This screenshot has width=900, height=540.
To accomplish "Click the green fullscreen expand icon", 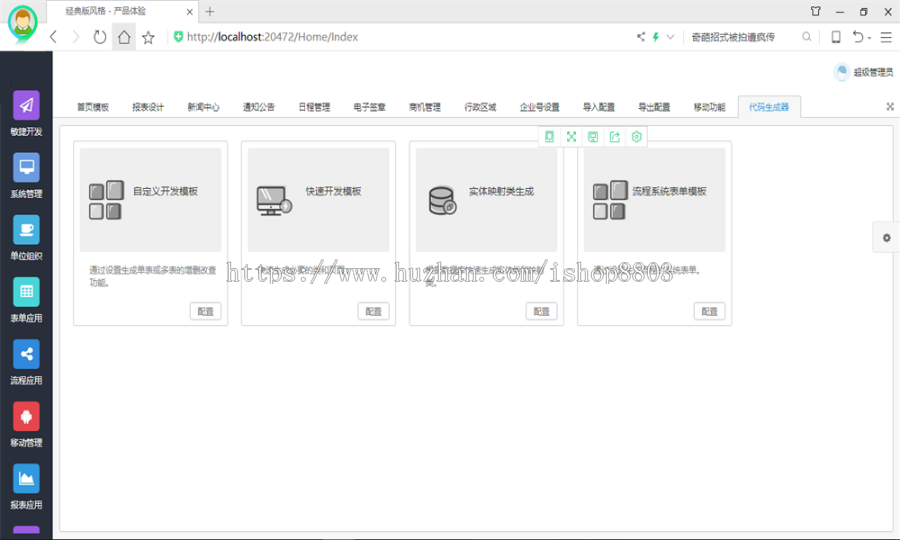I will tap(571, 137).
